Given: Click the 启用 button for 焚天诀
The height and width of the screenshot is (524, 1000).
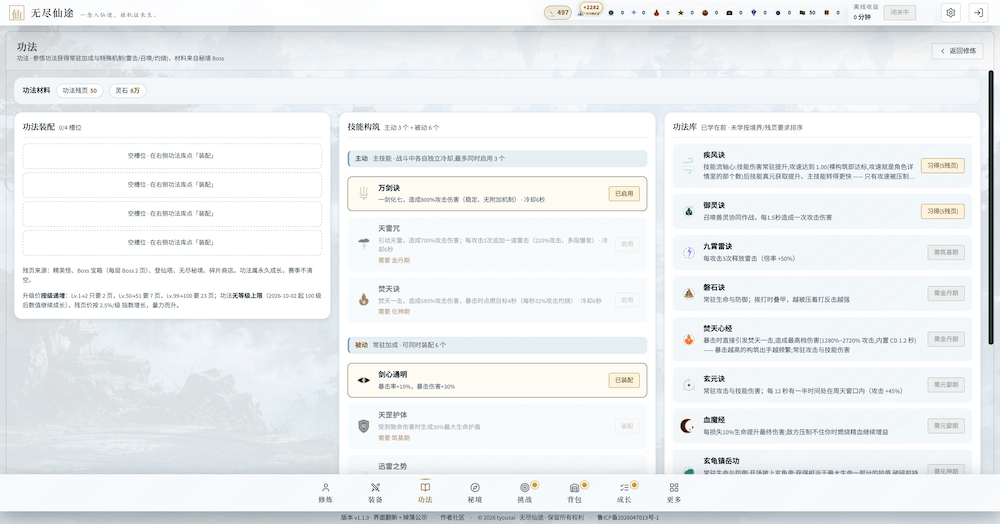Looking at the screenshot, I should [x=627, y=300].
